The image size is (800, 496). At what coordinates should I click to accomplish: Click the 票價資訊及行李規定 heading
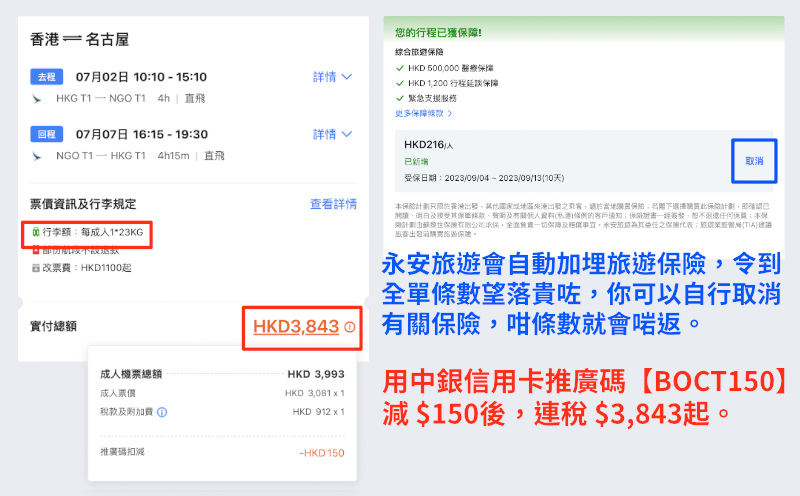coord(83,204)
